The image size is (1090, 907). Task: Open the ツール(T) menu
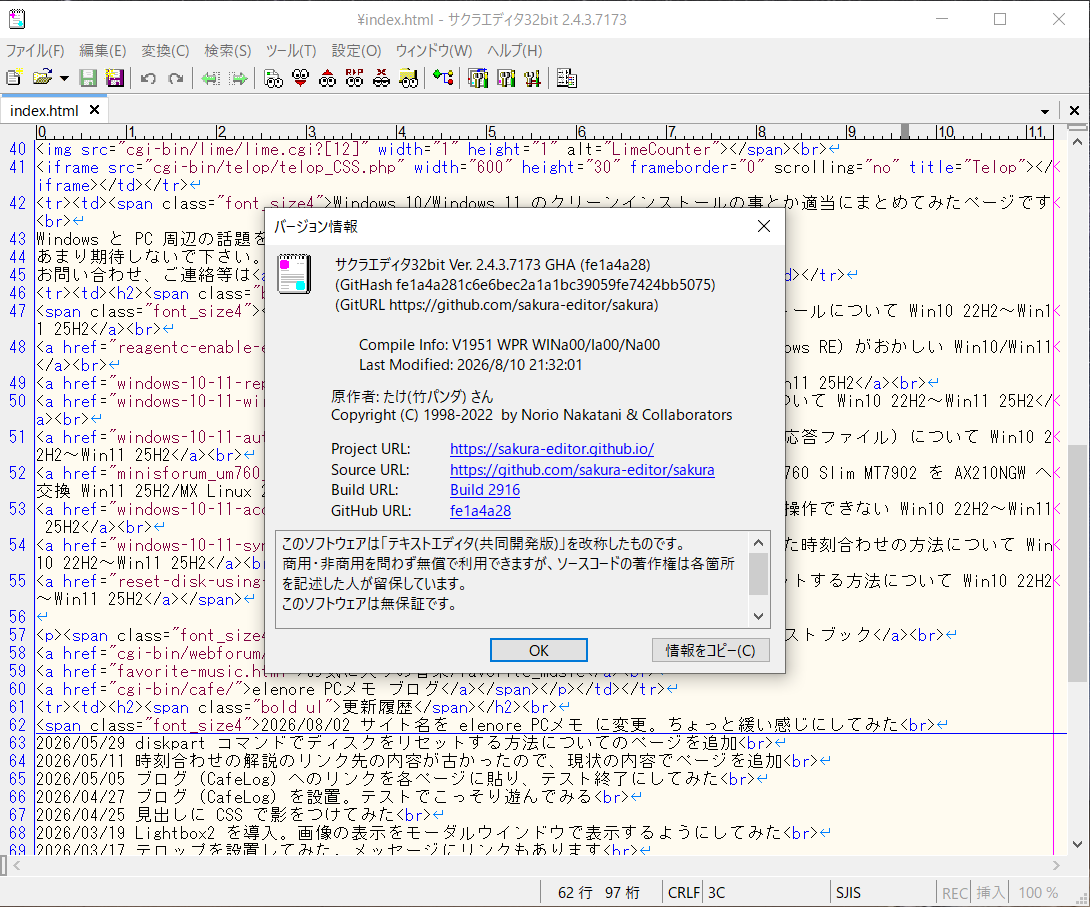[291, 51]
